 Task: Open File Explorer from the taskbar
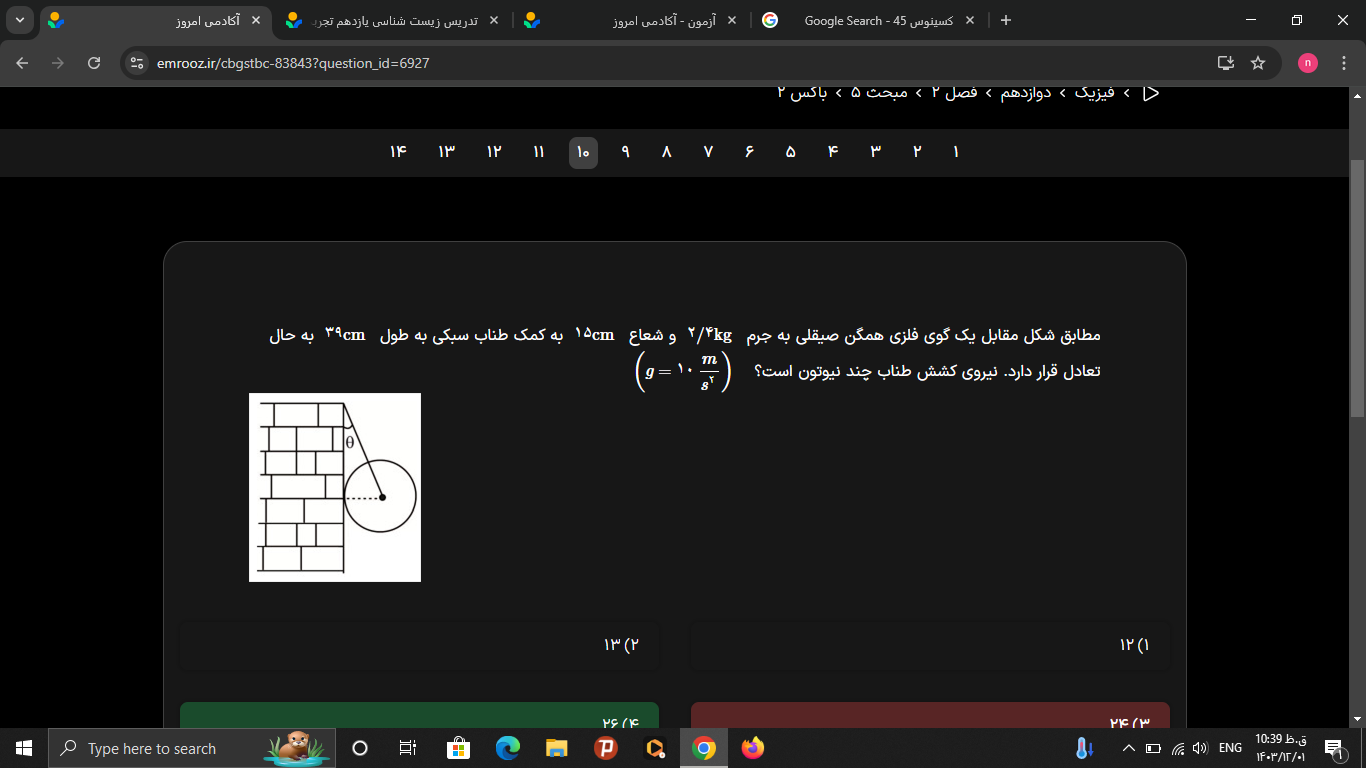(x=557, y=748)
